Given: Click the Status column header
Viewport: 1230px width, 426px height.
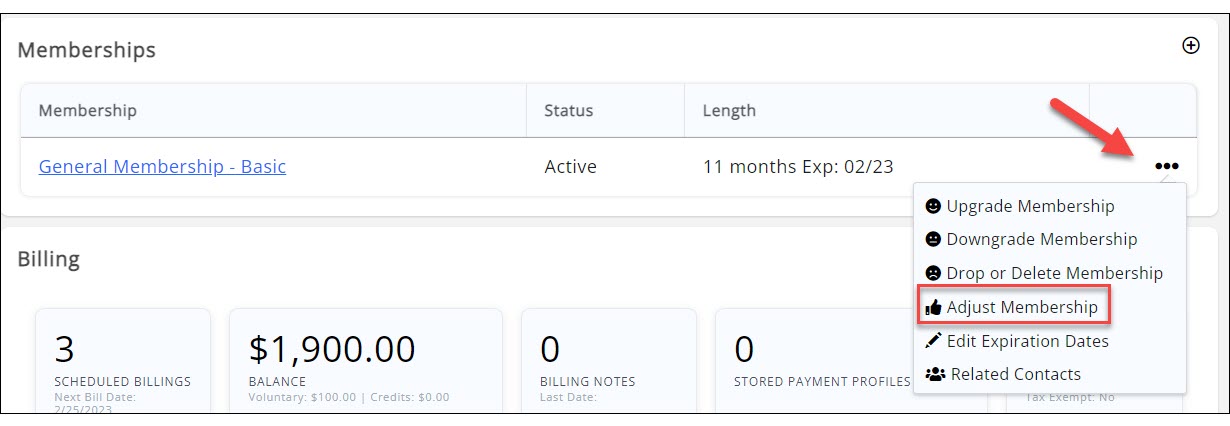Looking at the screenshot, I should tap(568, 110).
